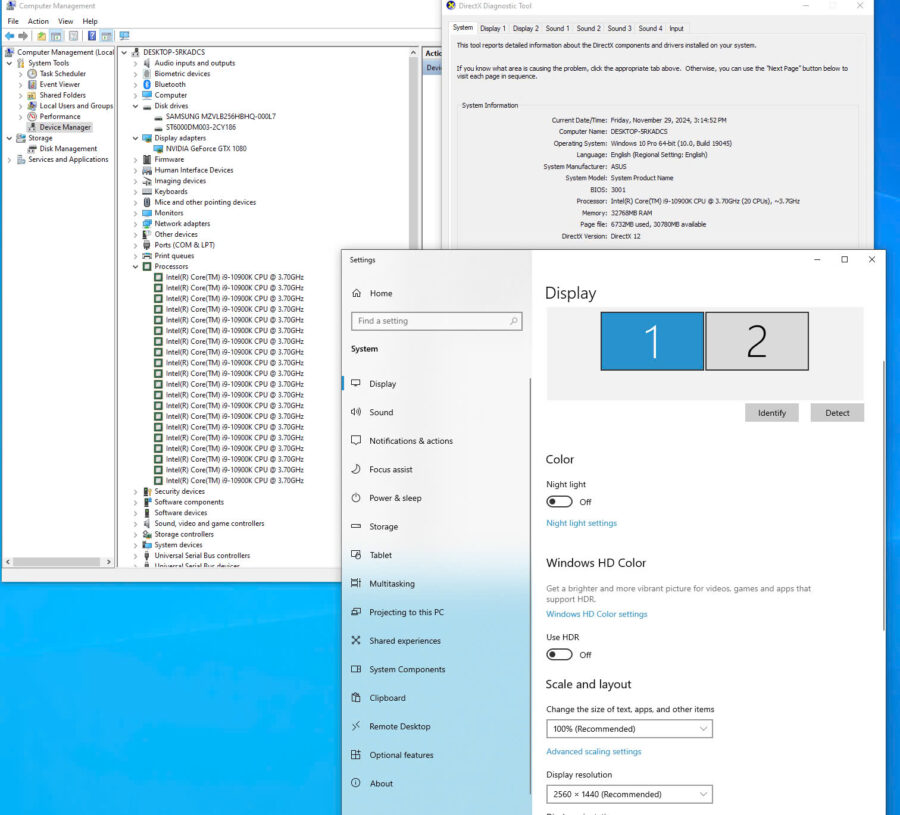Select Power & sleep icon in sidebar
Viewport: 900px width, 815px height.
[356, 498]
